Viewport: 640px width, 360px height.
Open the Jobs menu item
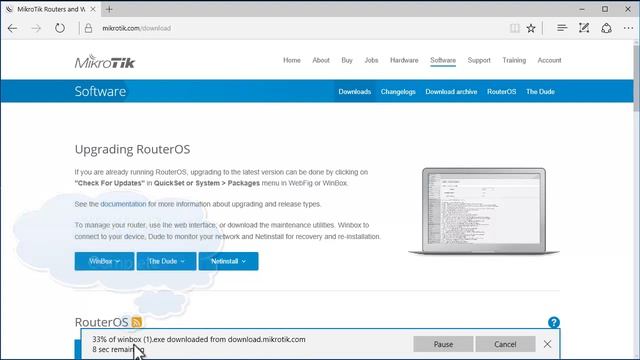[x=371, y=60]
